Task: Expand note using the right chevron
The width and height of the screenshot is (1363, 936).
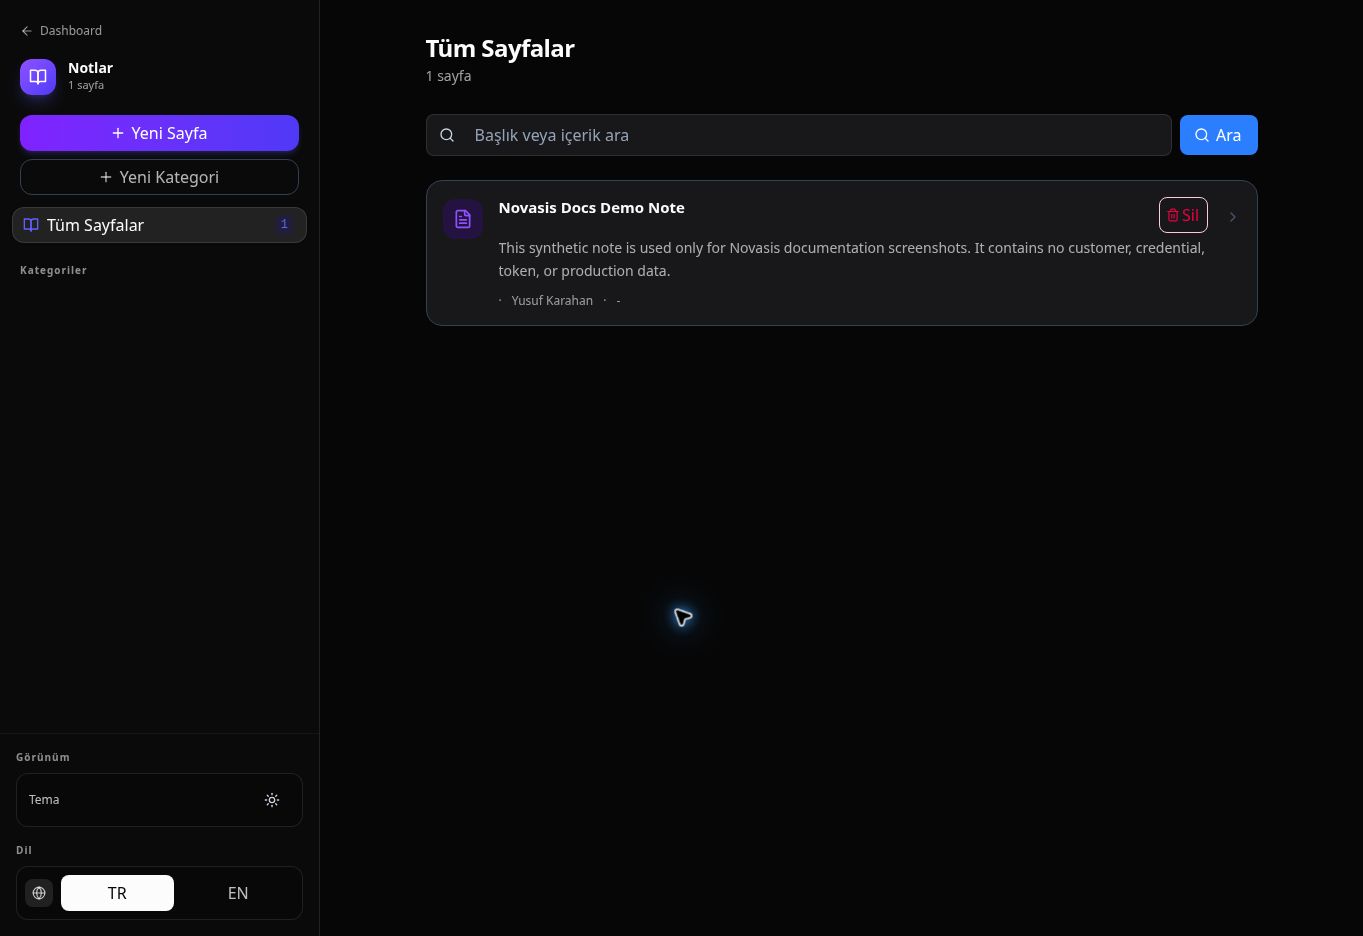Action: tap(1232, 217)
